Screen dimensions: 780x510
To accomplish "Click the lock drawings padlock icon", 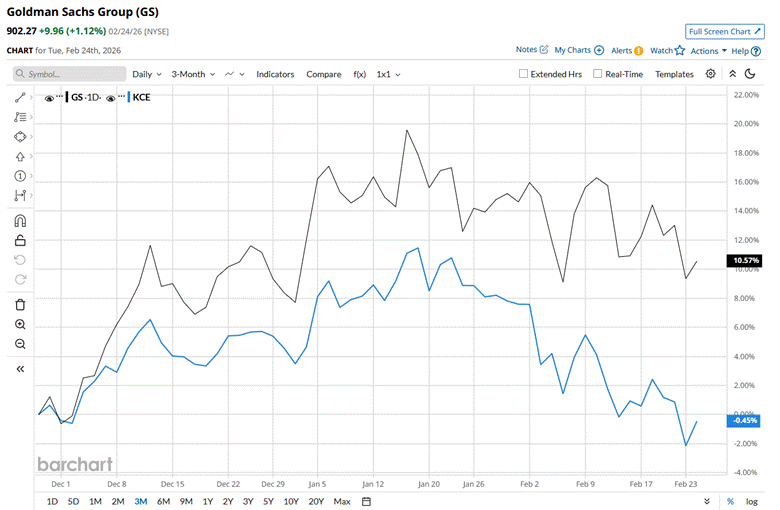I will pyautogui.click(x=20, y=240).
